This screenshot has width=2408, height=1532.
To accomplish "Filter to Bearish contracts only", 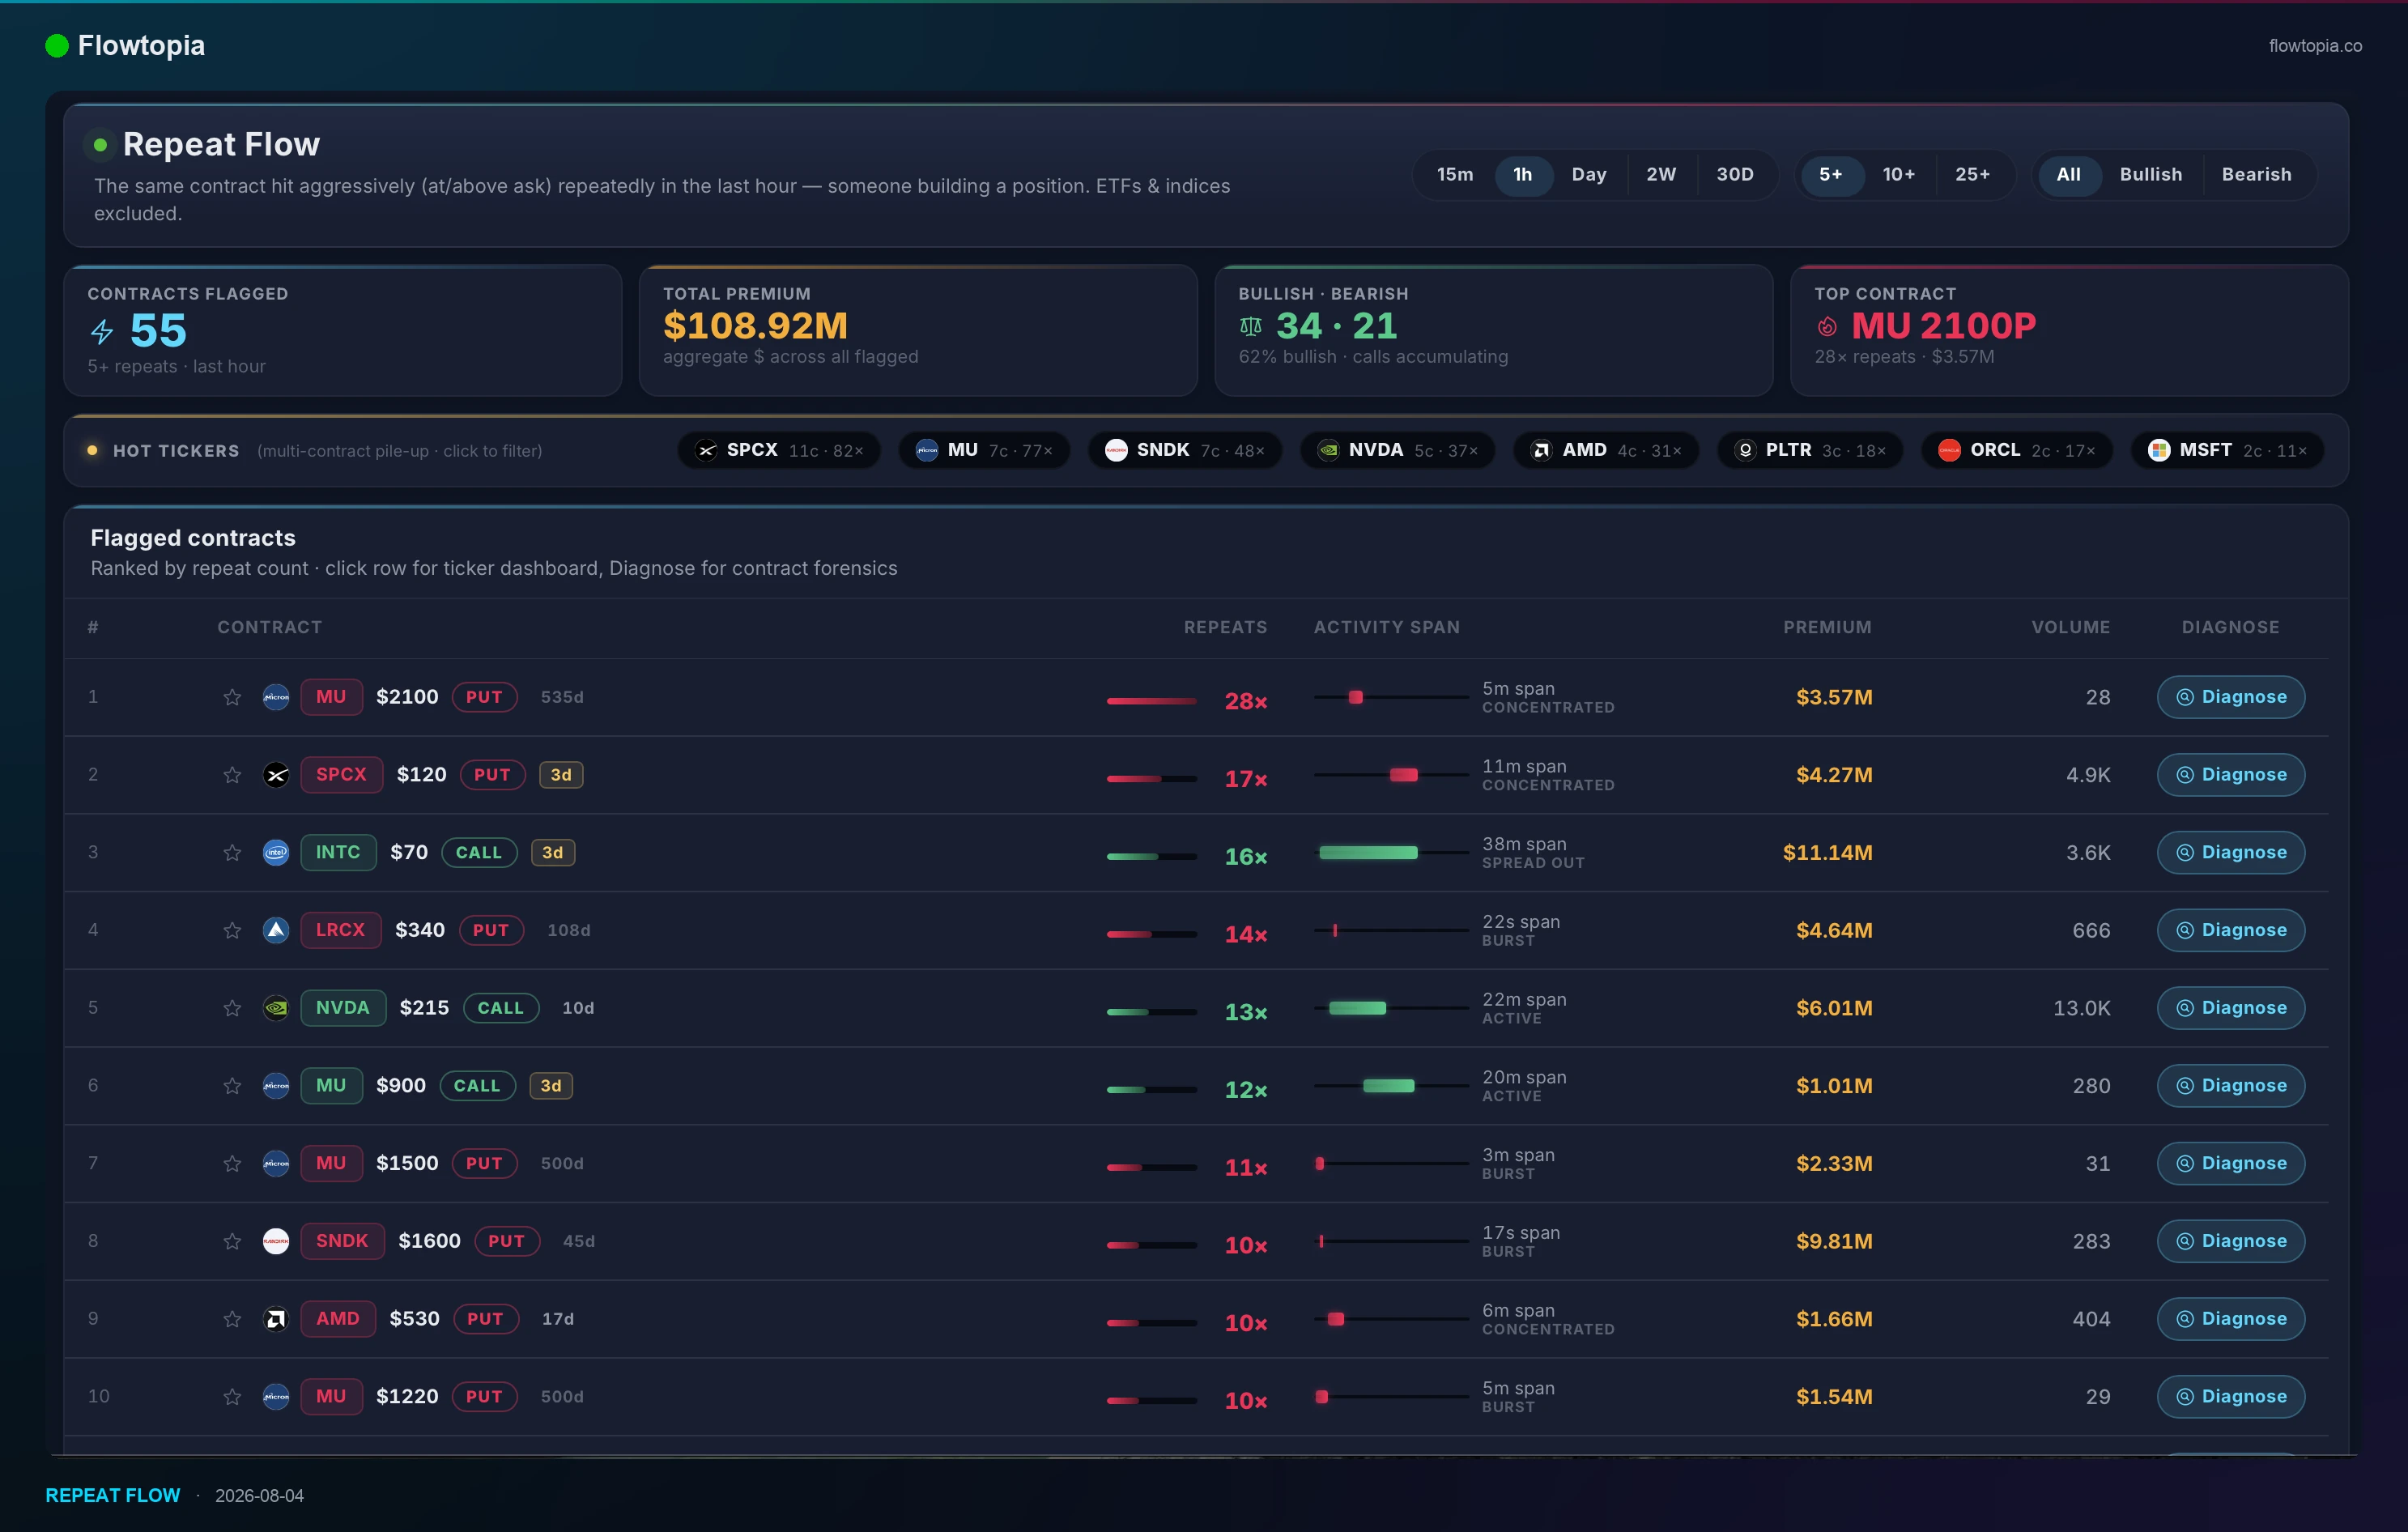I will click(2257, 175).
